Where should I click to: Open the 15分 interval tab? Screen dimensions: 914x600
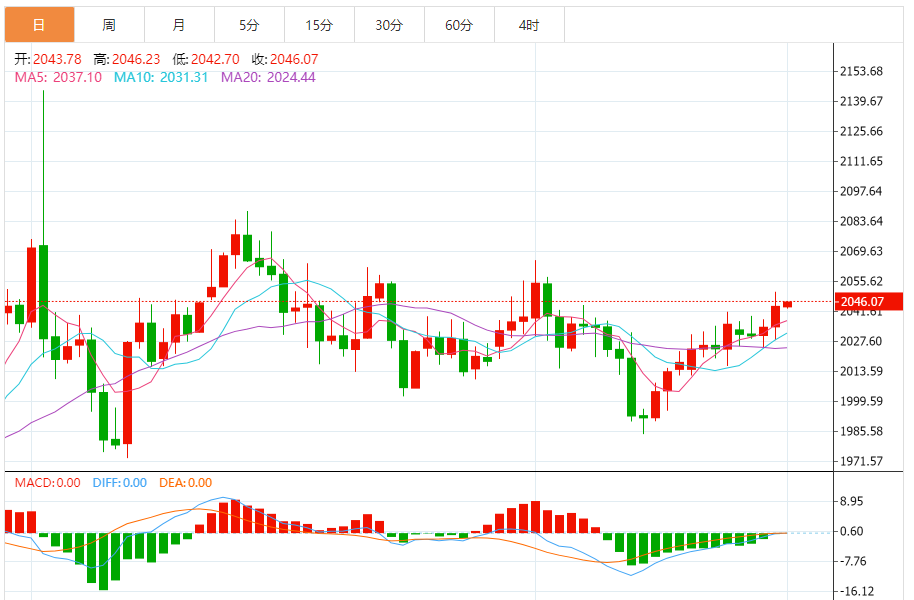[x=319, y=24]
